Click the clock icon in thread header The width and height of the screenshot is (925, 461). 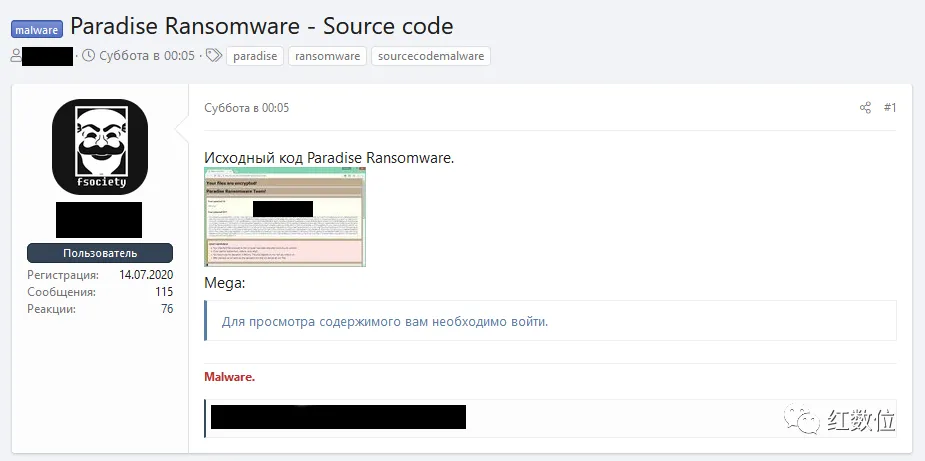tap(88, 56)
